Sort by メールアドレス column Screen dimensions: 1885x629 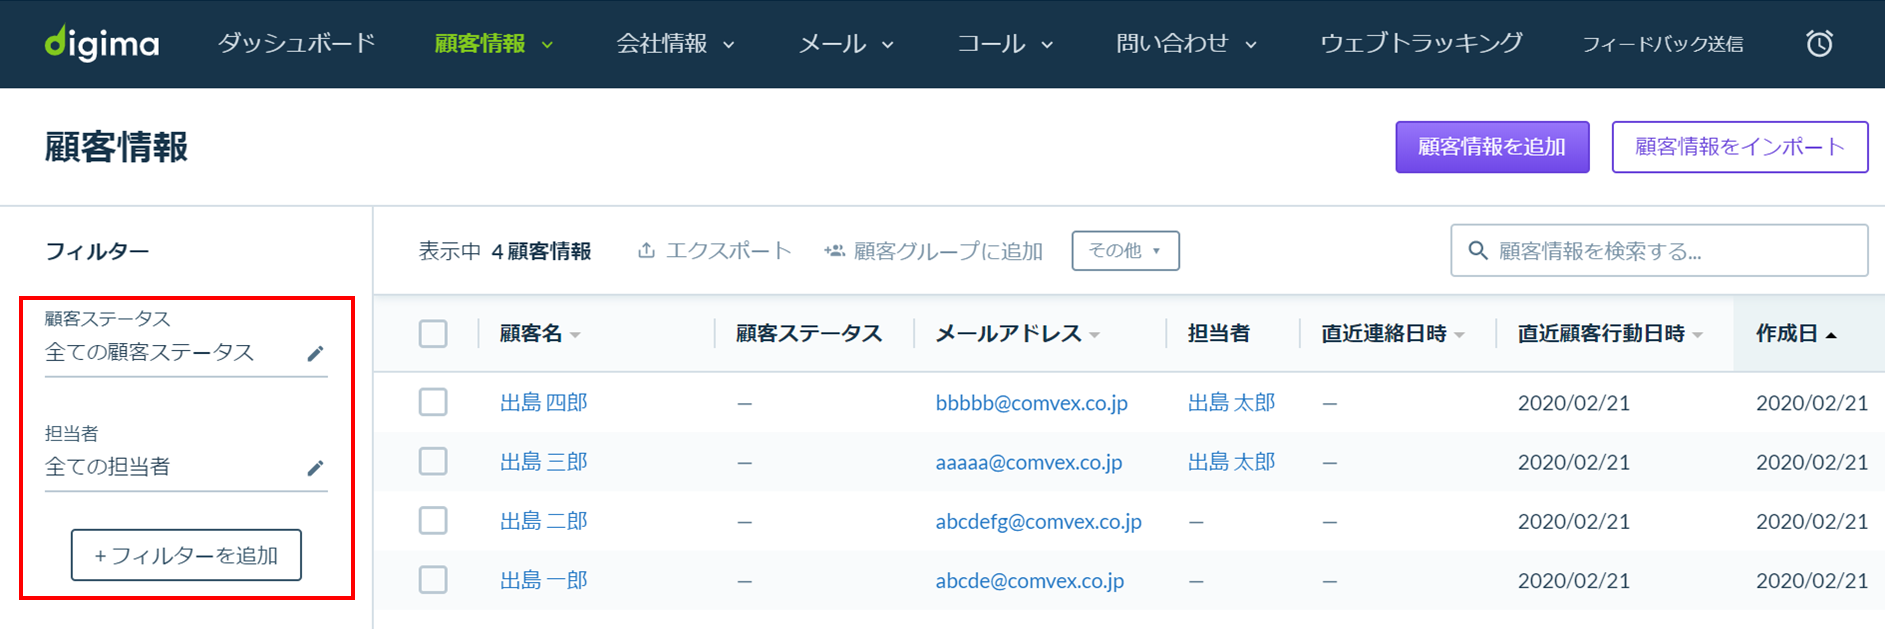tap(1017, 333)
